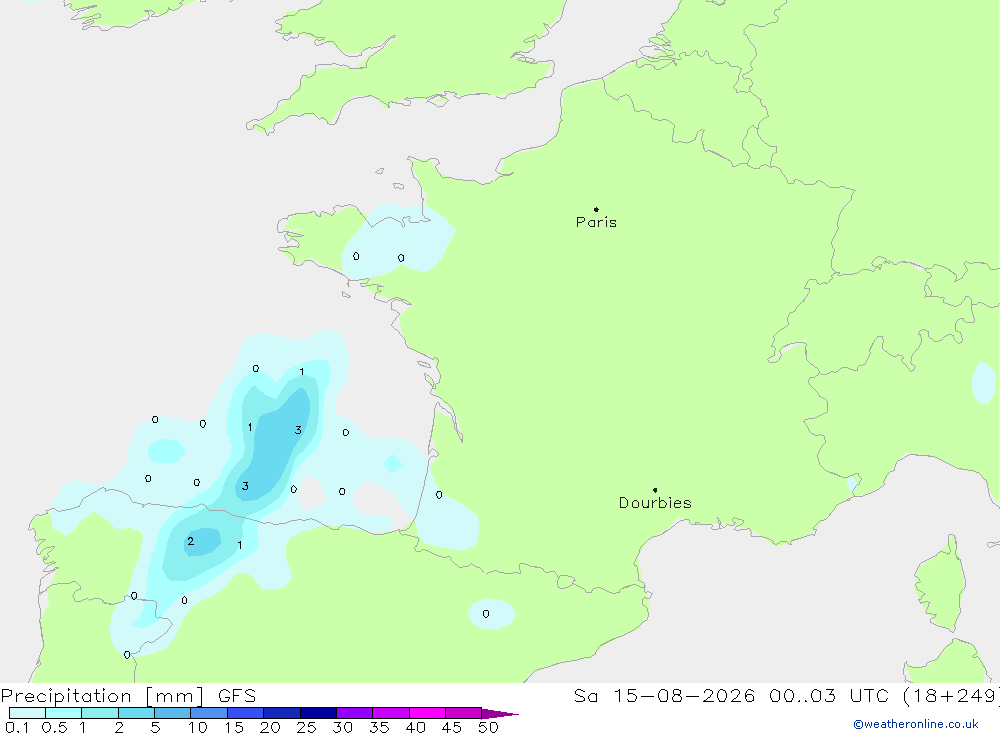
Task: Click the black dot marking Paris
Action: [596, 209]
